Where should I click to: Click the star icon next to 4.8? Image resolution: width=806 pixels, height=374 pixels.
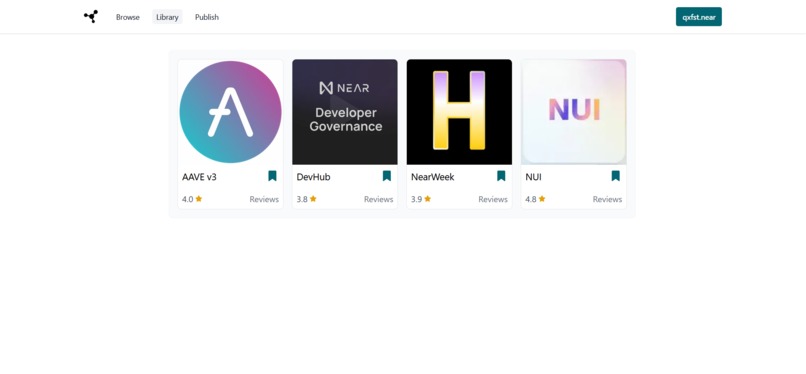[542, 199]
